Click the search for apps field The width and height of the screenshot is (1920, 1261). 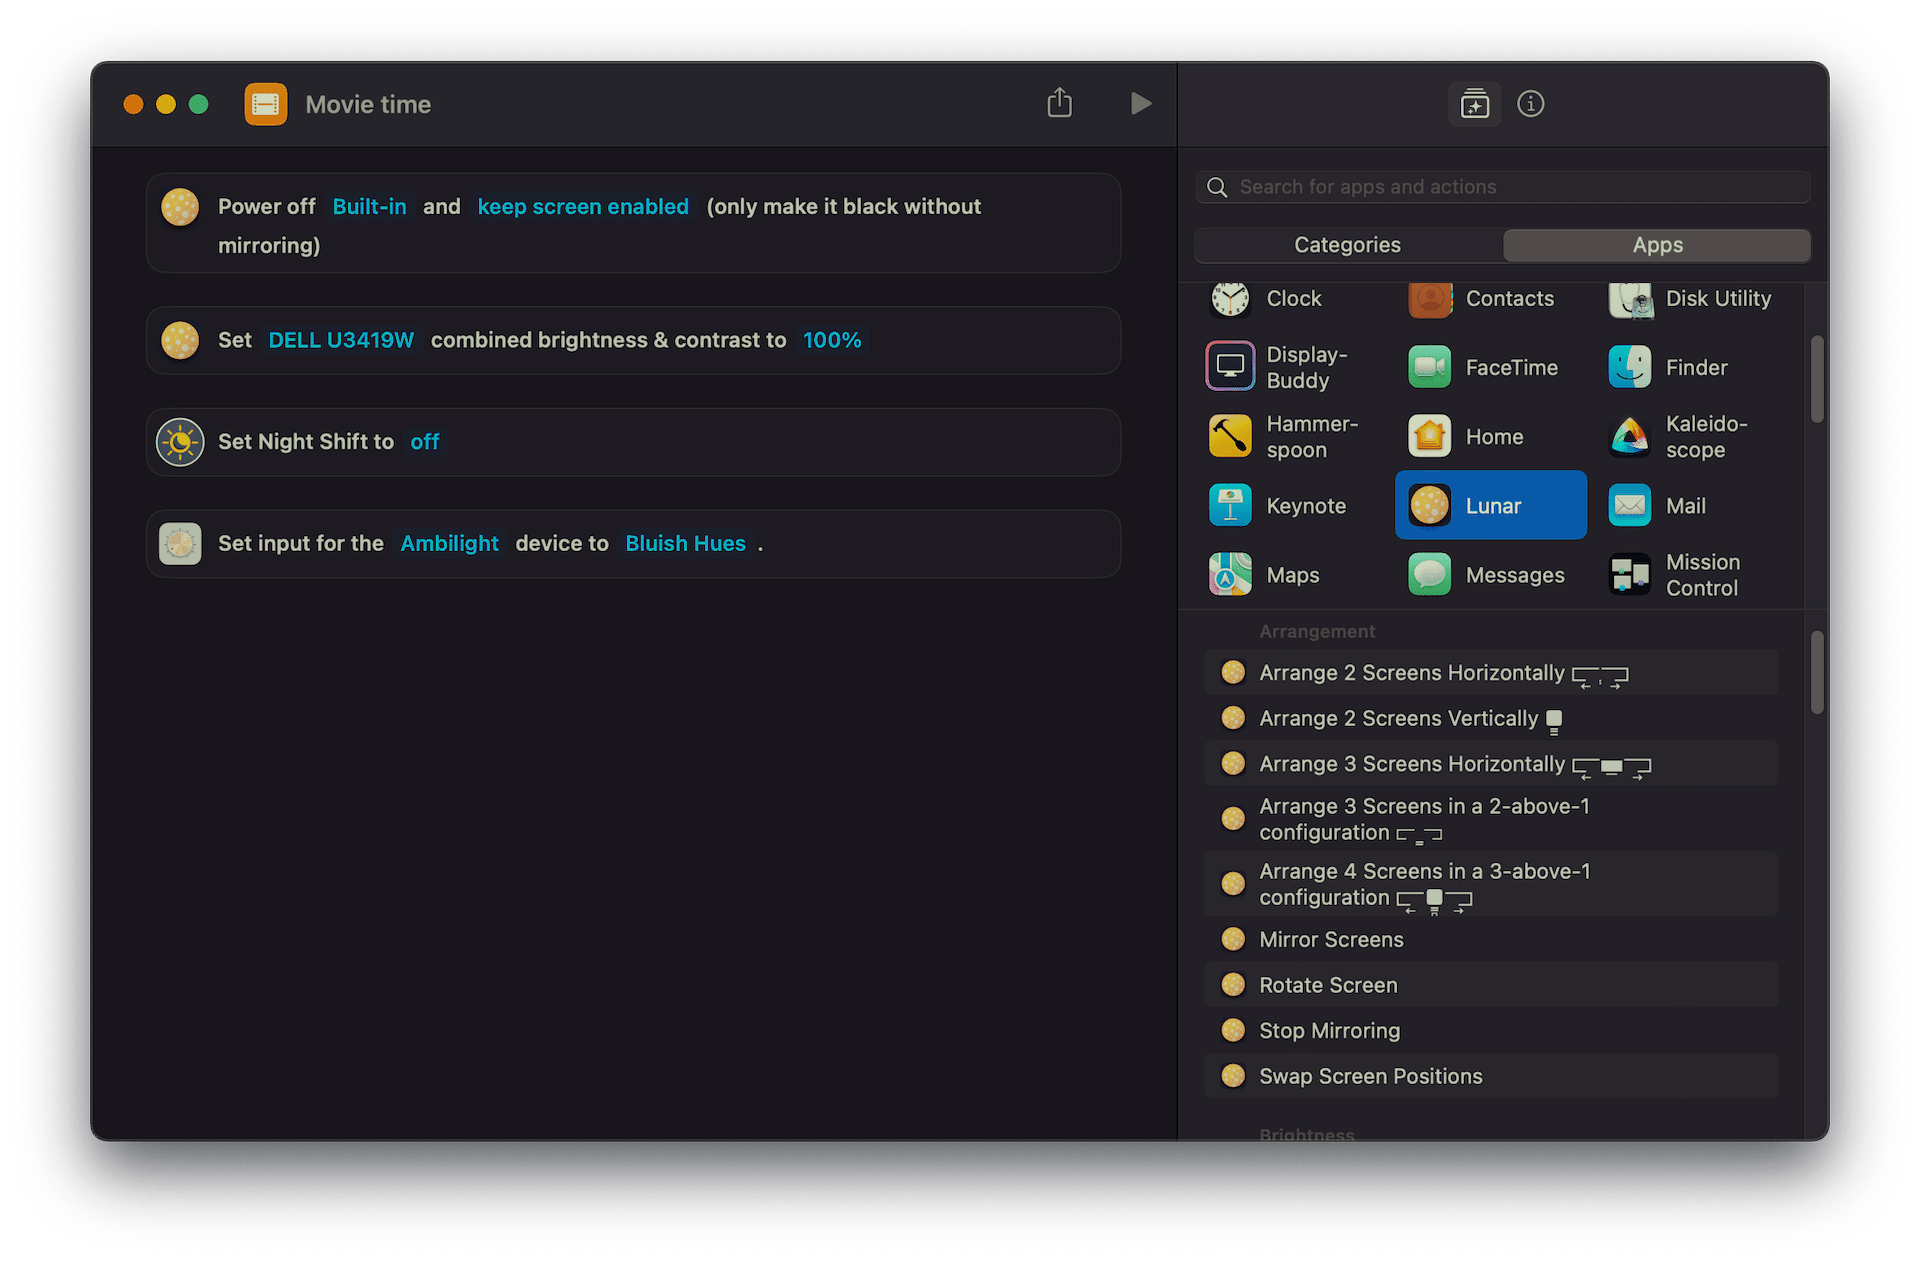coord(1500,187)
